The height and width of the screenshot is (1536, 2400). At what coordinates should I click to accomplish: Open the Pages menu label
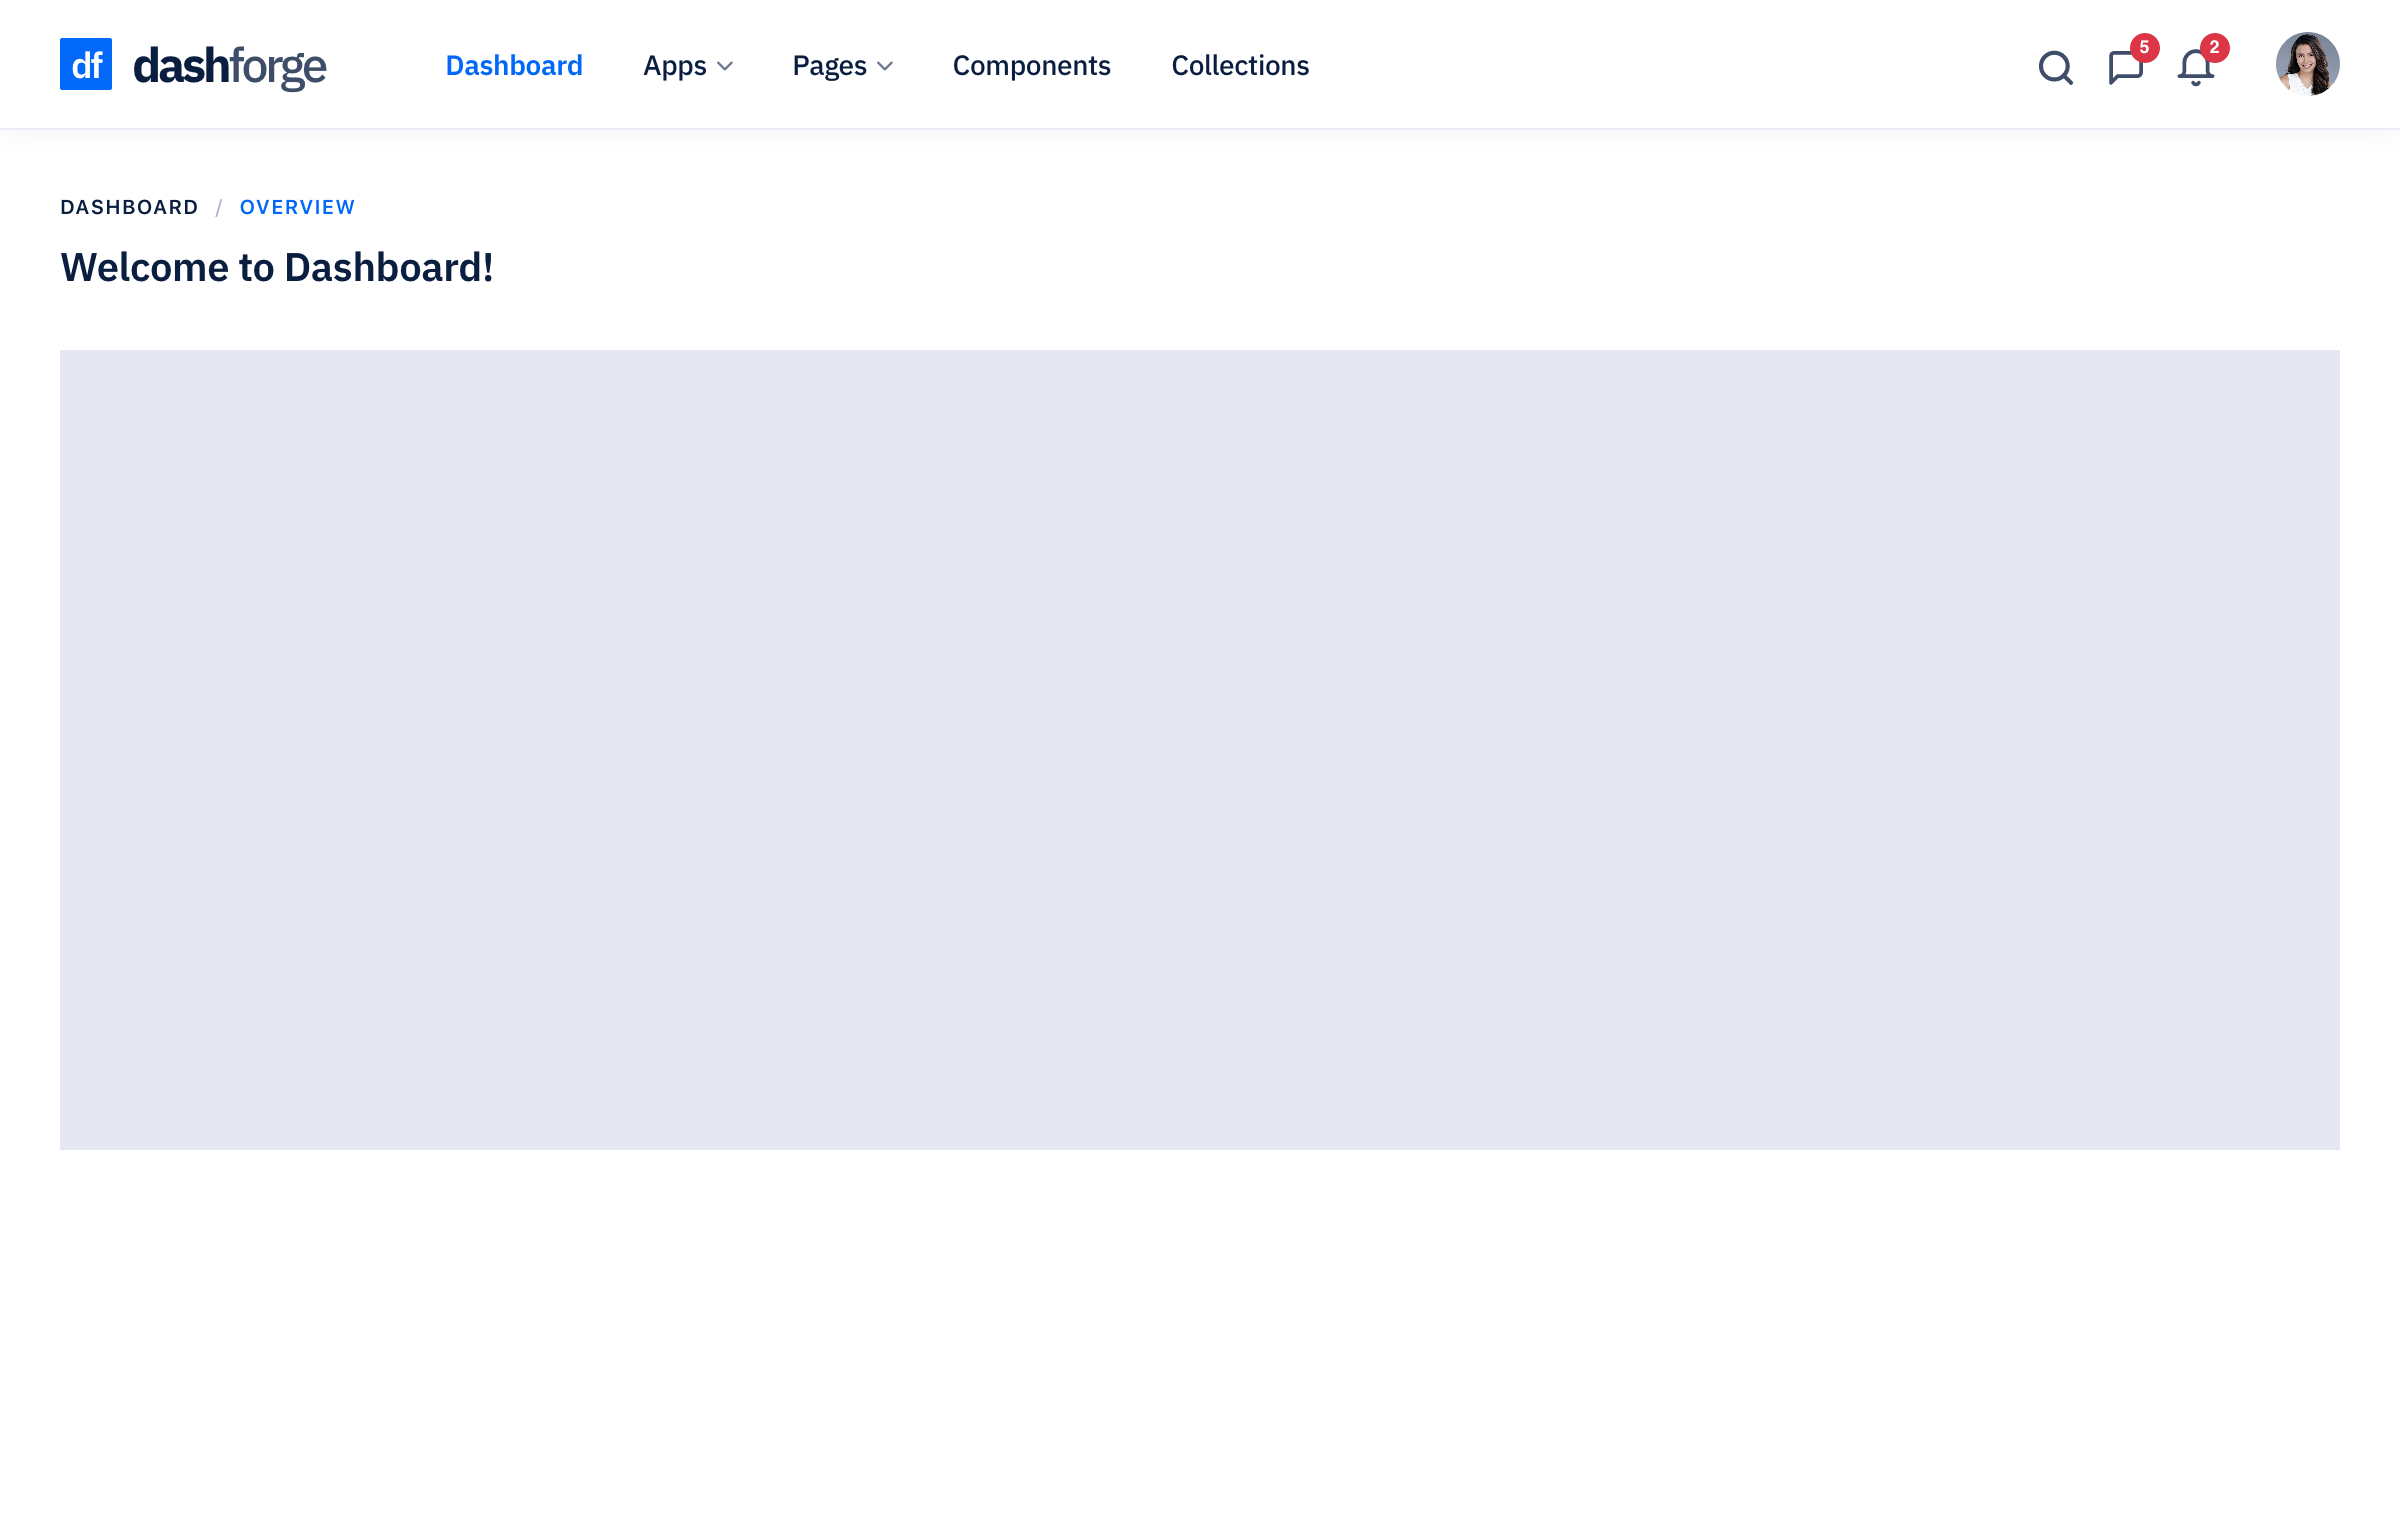coord(829,66)
